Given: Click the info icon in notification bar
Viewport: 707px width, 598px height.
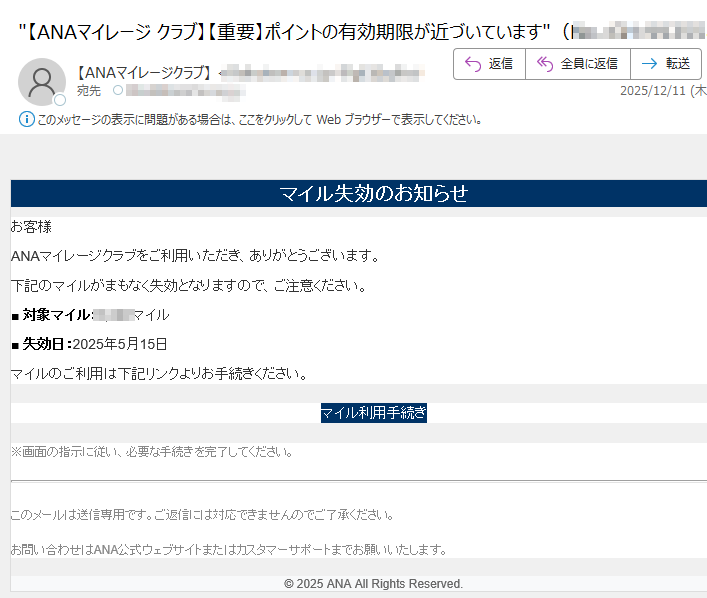Looking at the screenshot, I should pyautogui.click(x=26, y=120).
